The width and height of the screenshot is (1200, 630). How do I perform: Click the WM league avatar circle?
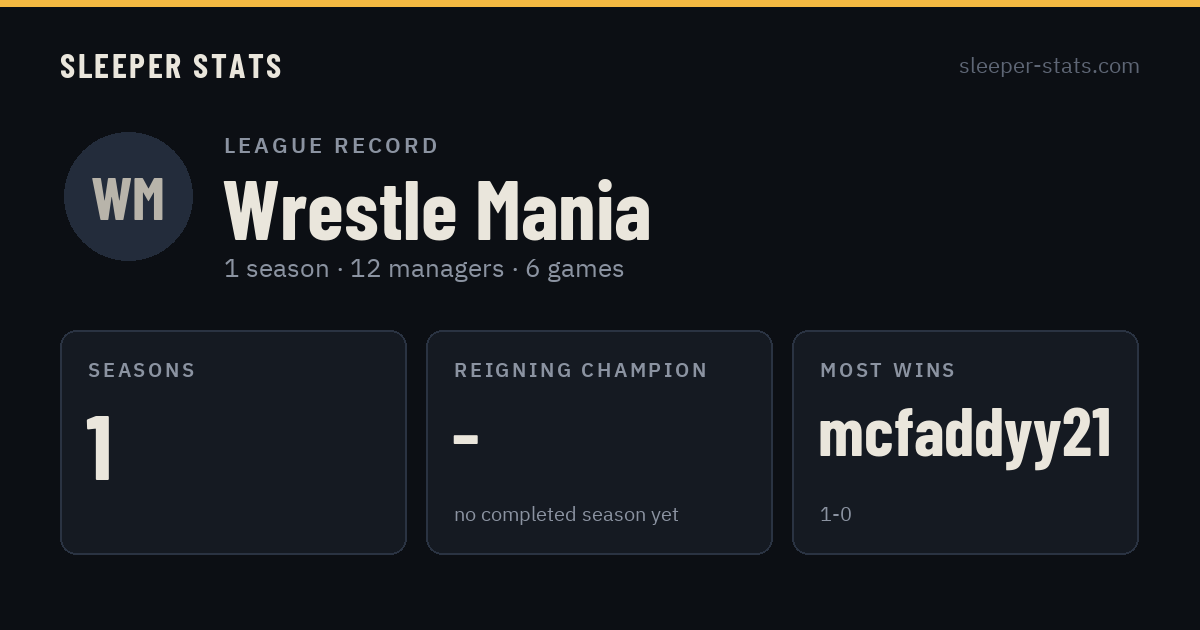pyautogui.click(x=128, y=196)
